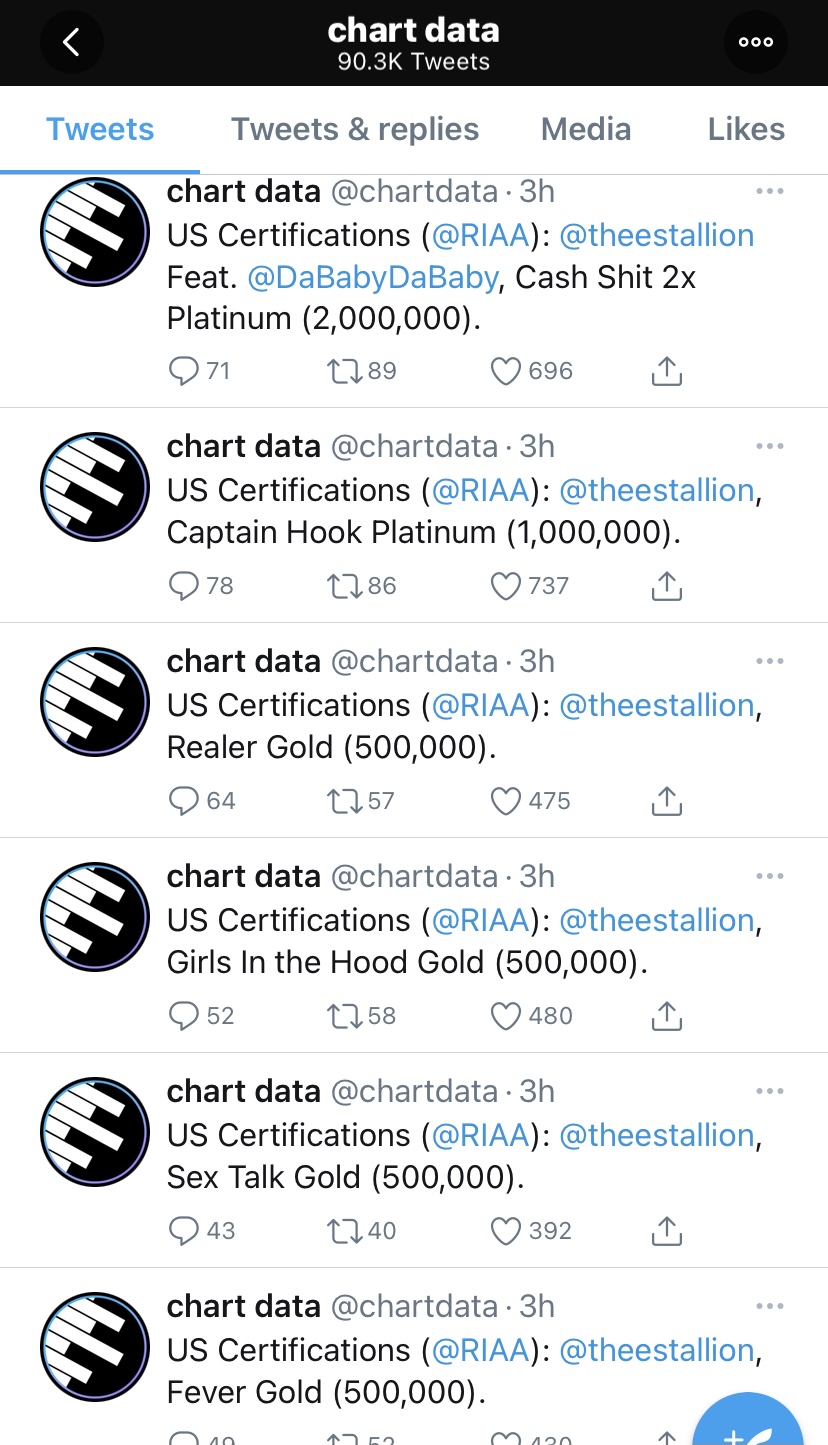Open the Likes tab
This screenshot has height=1445, width=828.
[x=746, y=129]
